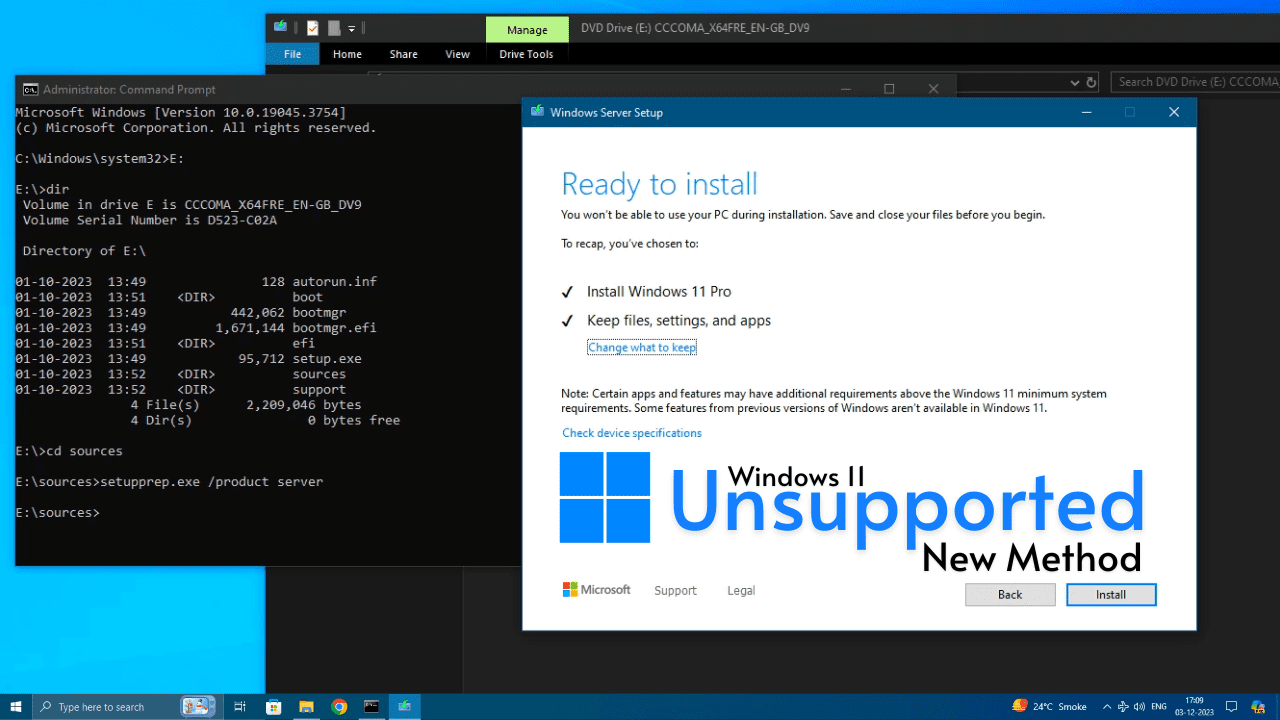Open the speaker volume icon in system tray

pyautogui.click(x=1138, y=706)
